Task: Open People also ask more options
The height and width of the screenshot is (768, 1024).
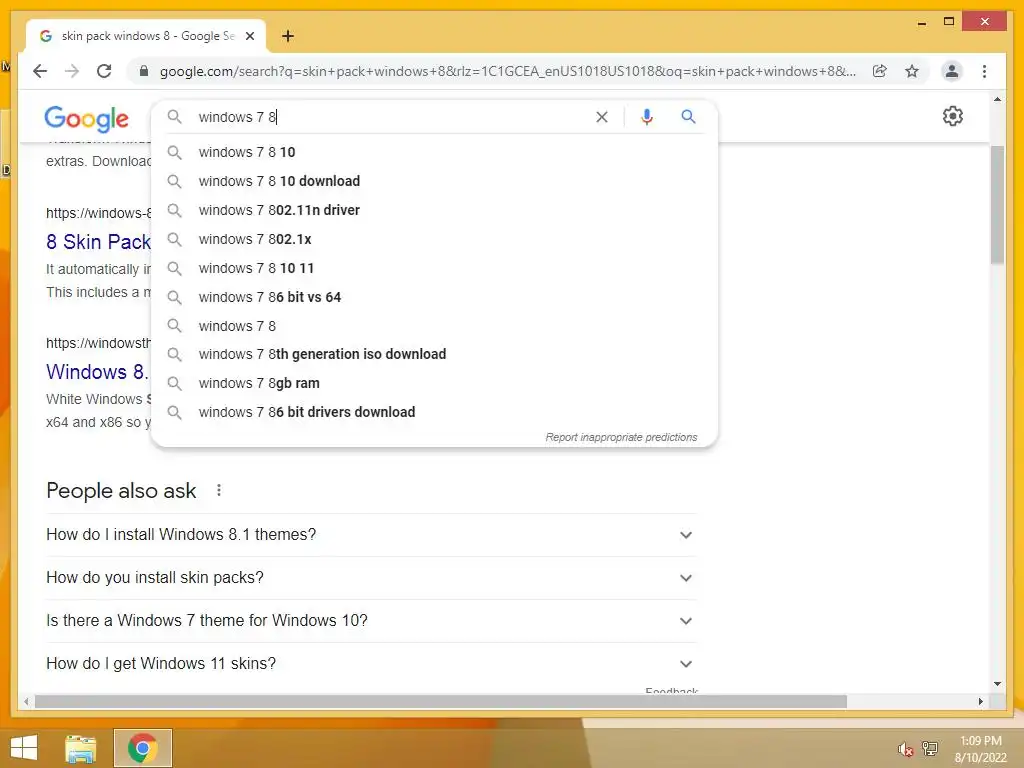Action: 219,490
